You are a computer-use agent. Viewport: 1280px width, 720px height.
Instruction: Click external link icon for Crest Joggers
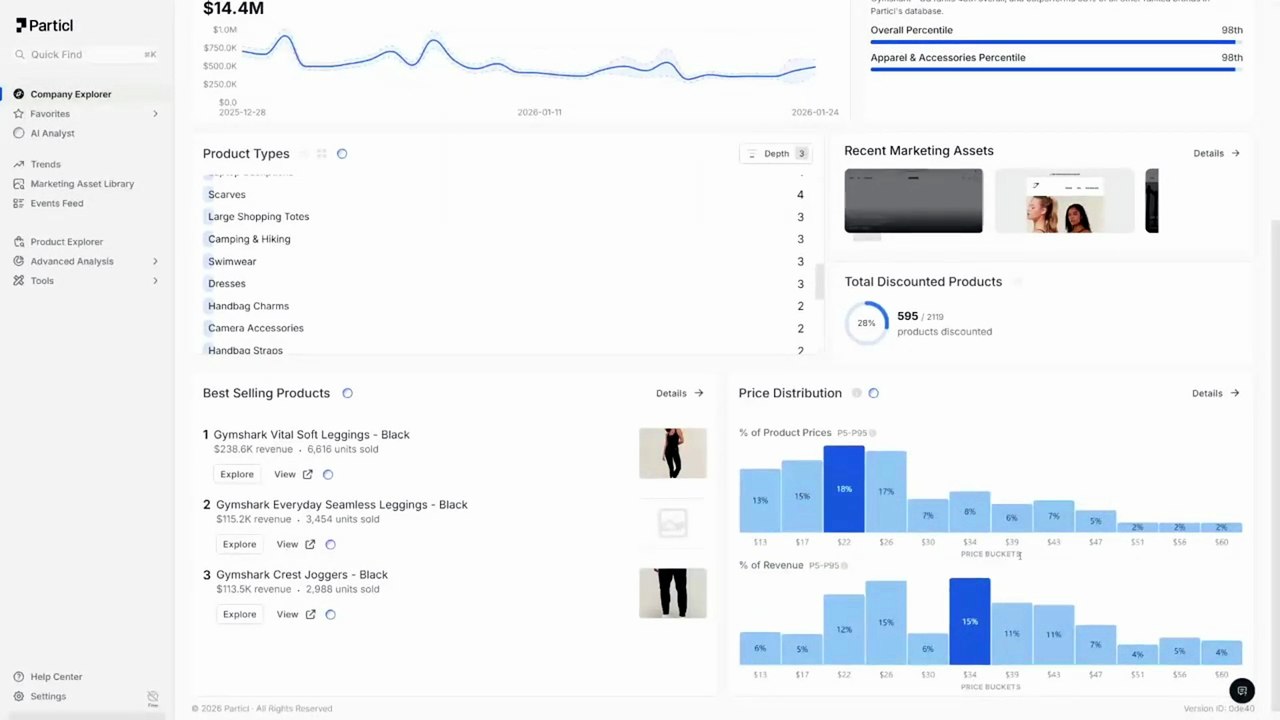(310, 614)
